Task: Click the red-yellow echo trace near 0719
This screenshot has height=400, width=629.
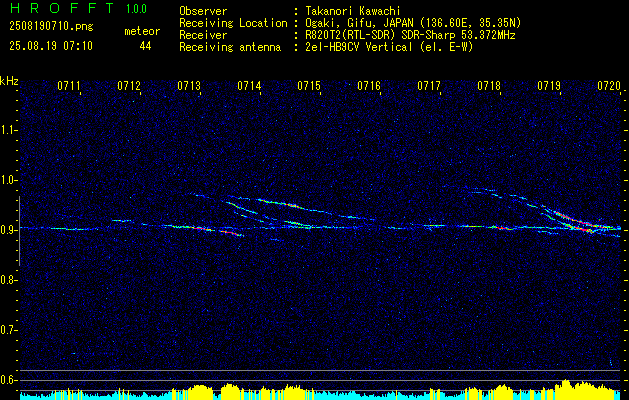Action: pyautogui.click(x=576, y=221)
